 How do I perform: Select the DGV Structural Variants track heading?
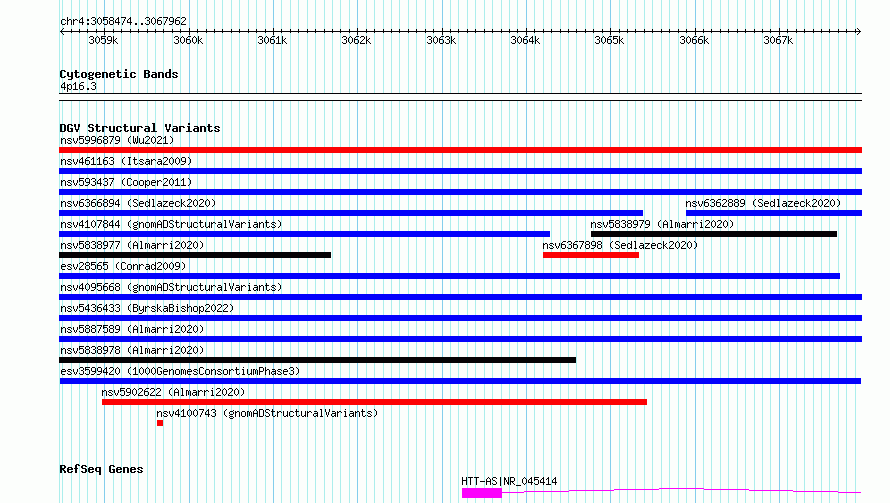pyautogui.click(x=140, y=128)
